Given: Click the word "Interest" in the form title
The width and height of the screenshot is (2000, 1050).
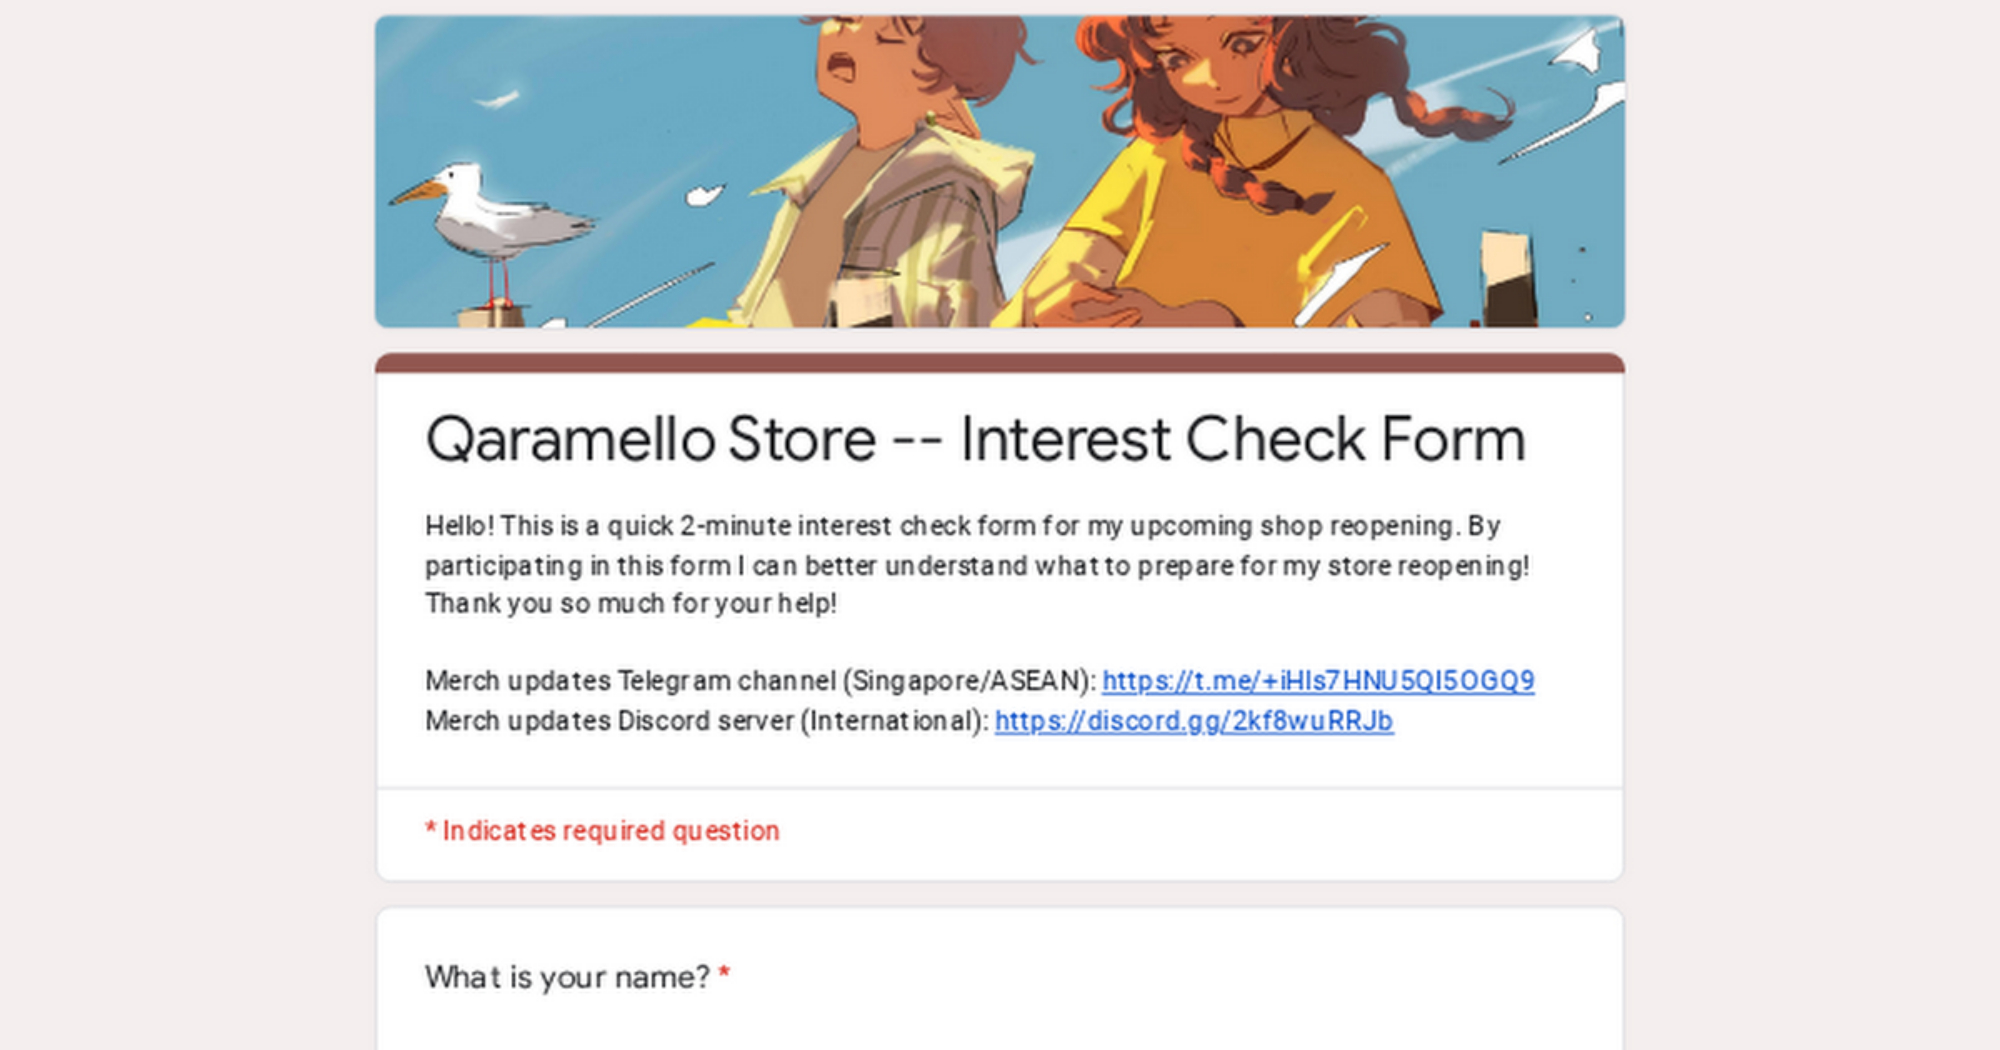Looking at the screenshot, I should (1065, 439).
